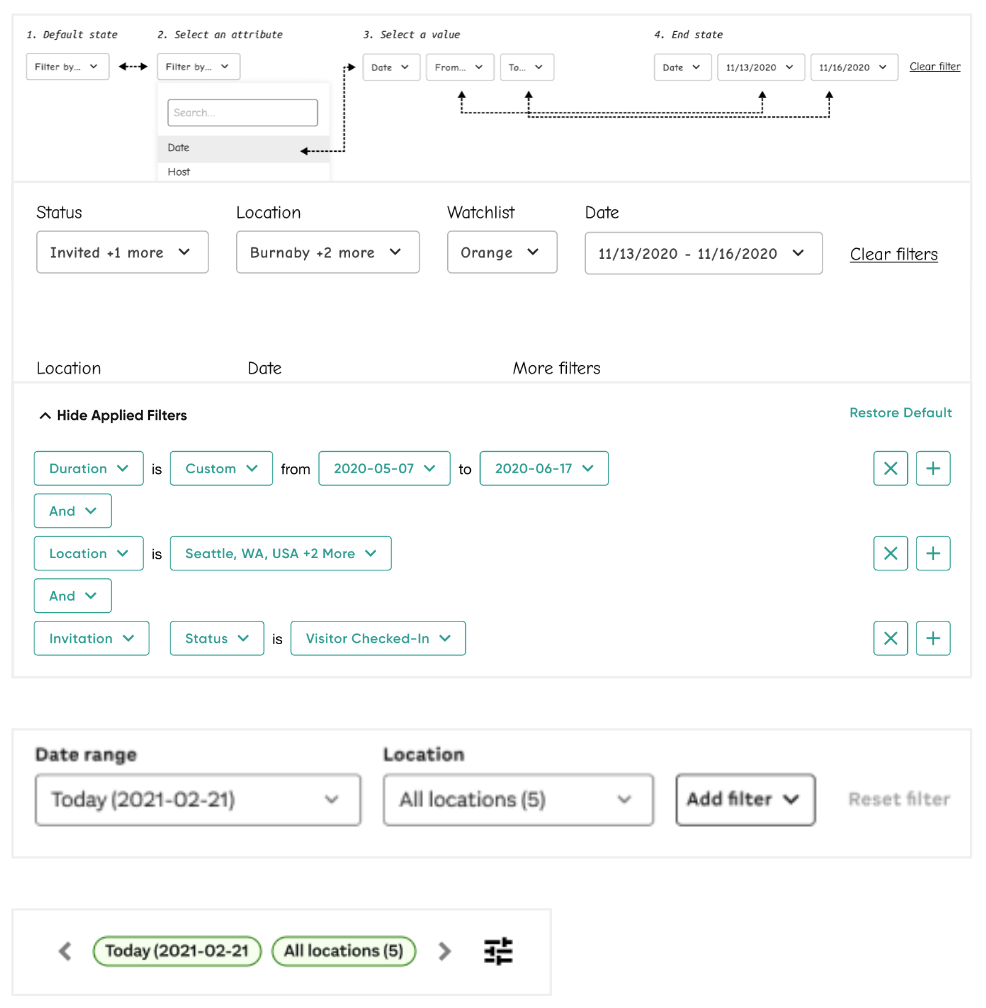Click the attribute Search input field
Viewport: 986px width, 1008px height.
pos(242,113)
